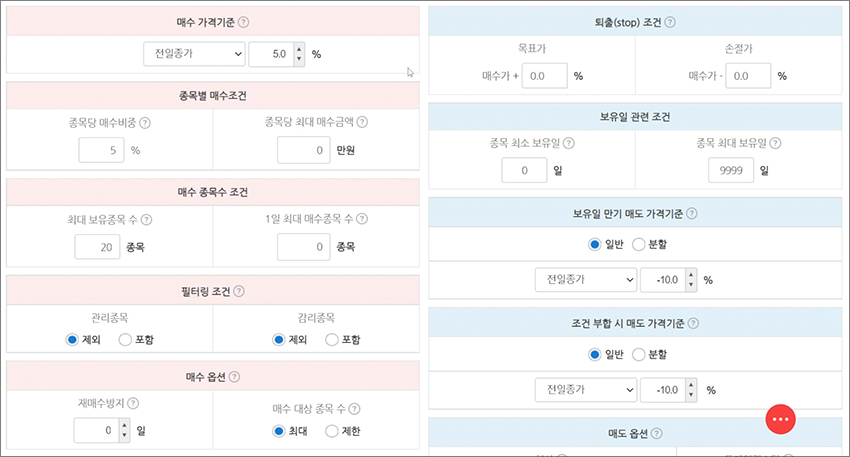Screen dimensions: 850x457
Task: Click help icon beside 종목 최대 보유일
Action: [775, 143]
